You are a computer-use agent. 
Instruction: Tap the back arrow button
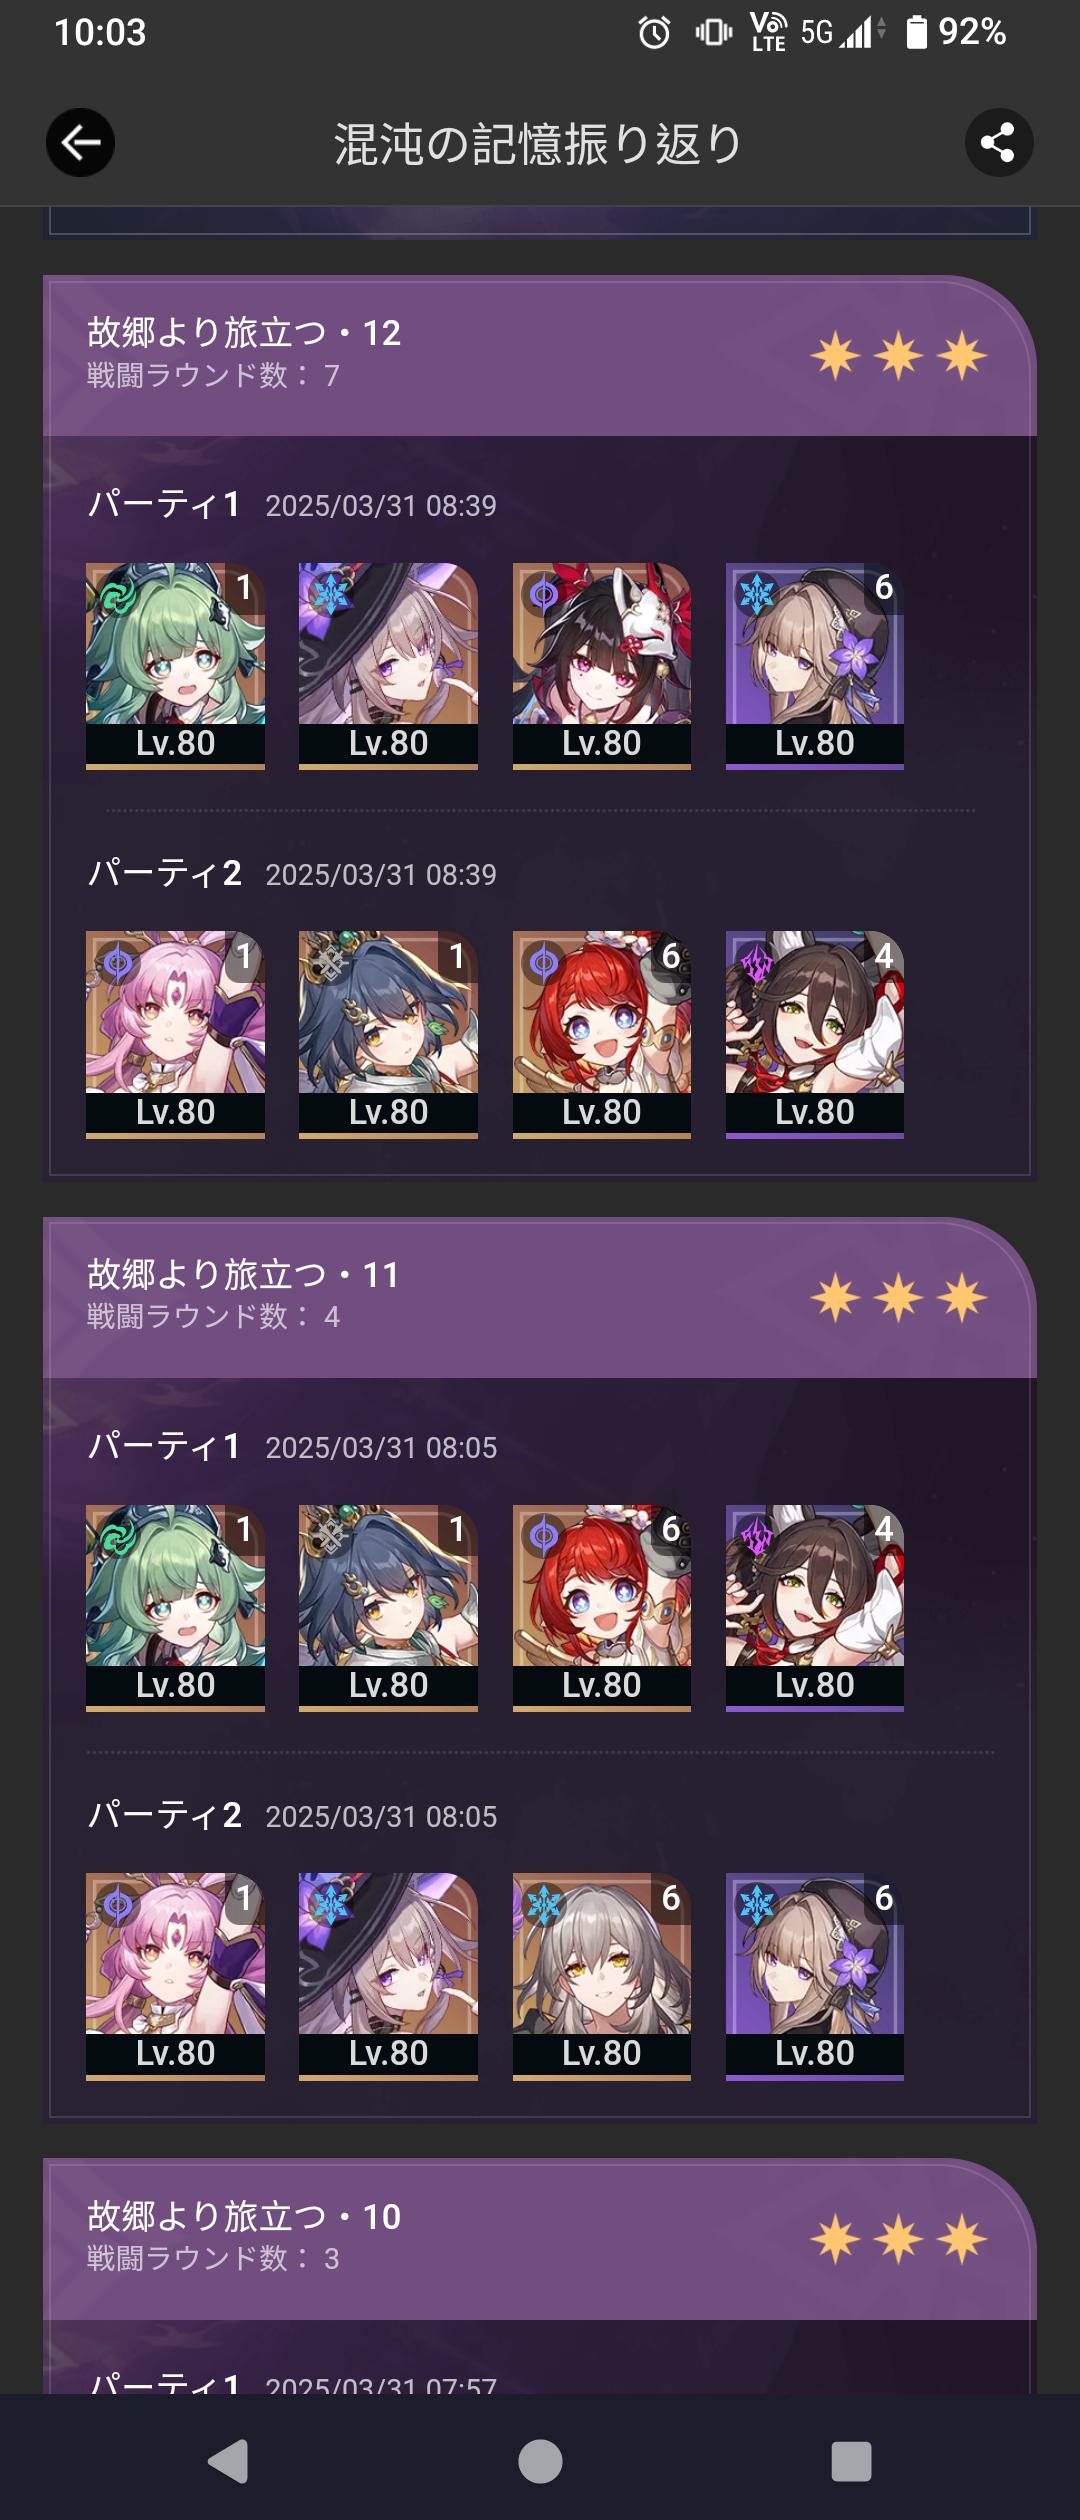(80, 143)
